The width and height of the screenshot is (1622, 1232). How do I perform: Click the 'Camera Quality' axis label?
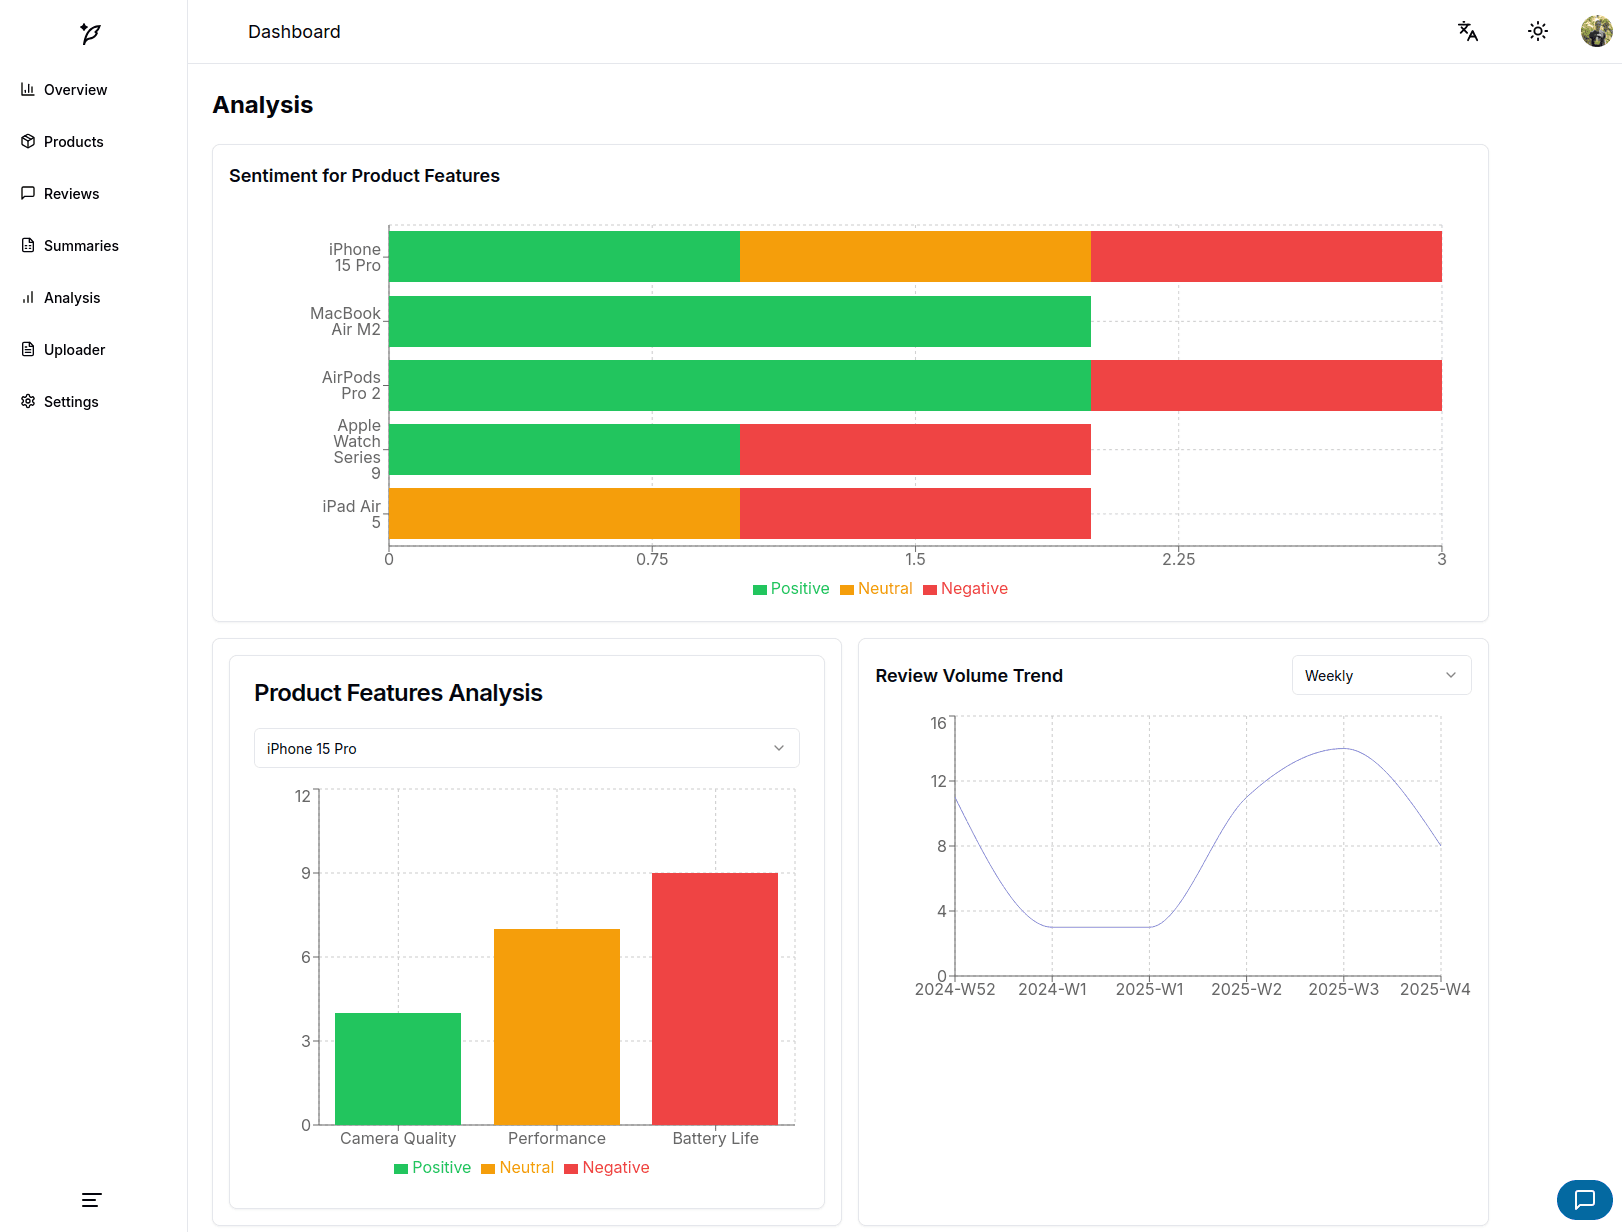coord(398,1138)
